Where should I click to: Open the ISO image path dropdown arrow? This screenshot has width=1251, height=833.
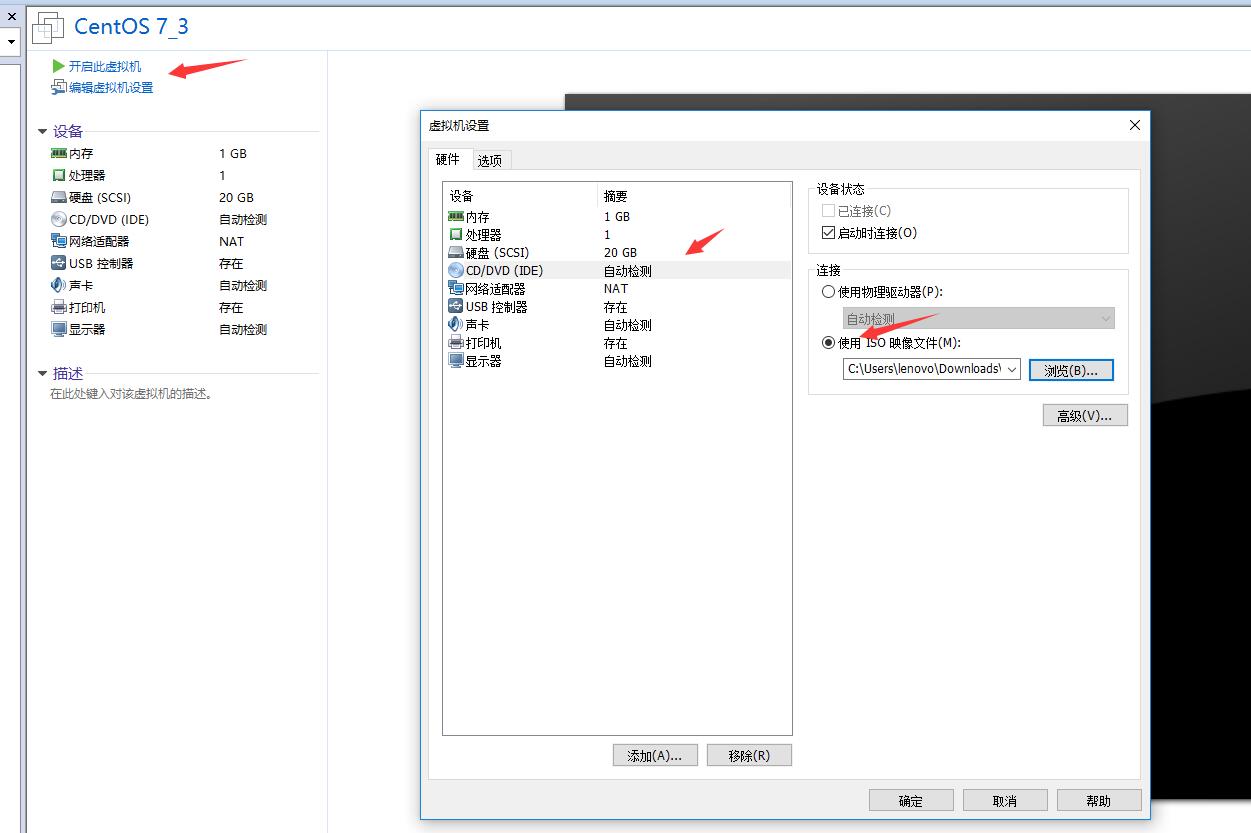(x=1011, y=369)
